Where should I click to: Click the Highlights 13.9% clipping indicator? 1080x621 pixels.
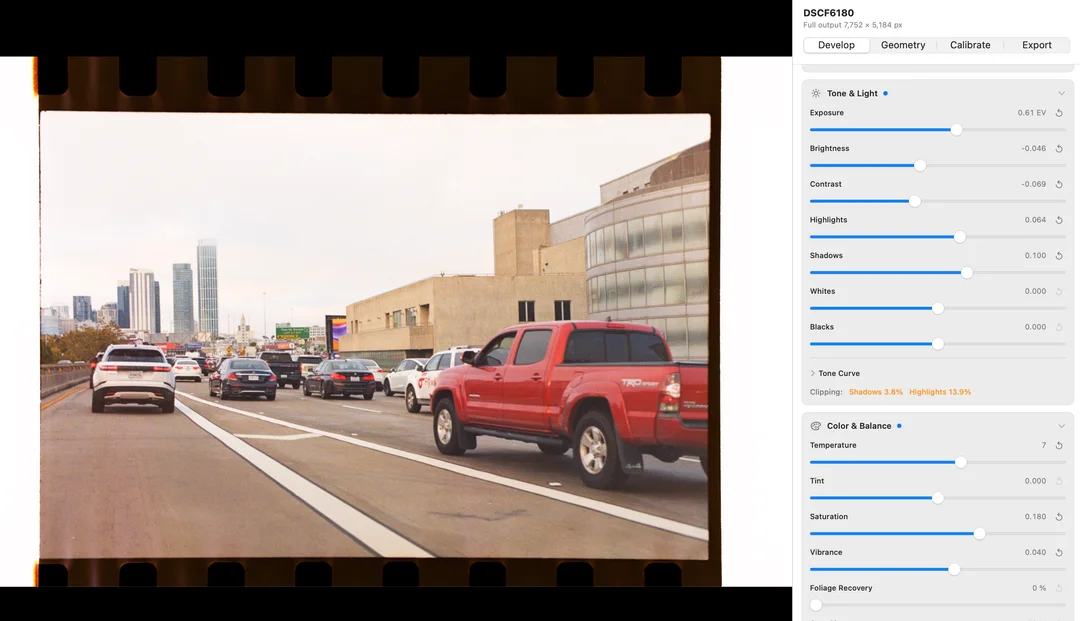coord(940,392)
